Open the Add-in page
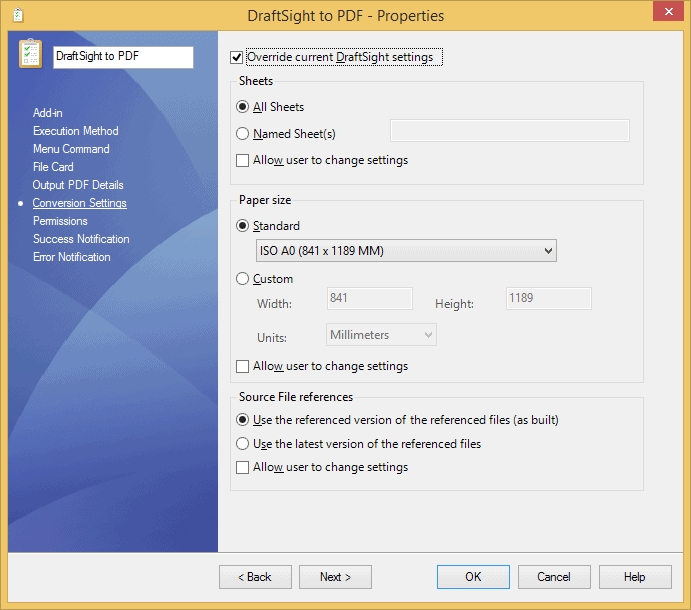 [48, 113]
